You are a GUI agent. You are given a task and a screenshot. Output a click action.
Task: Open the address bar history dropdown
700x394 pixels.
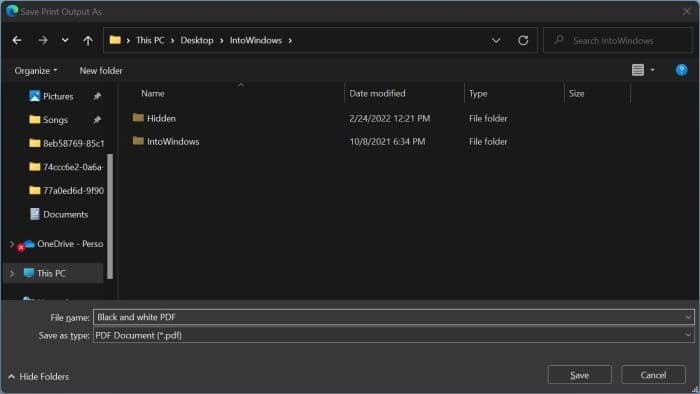coord(496,41)
